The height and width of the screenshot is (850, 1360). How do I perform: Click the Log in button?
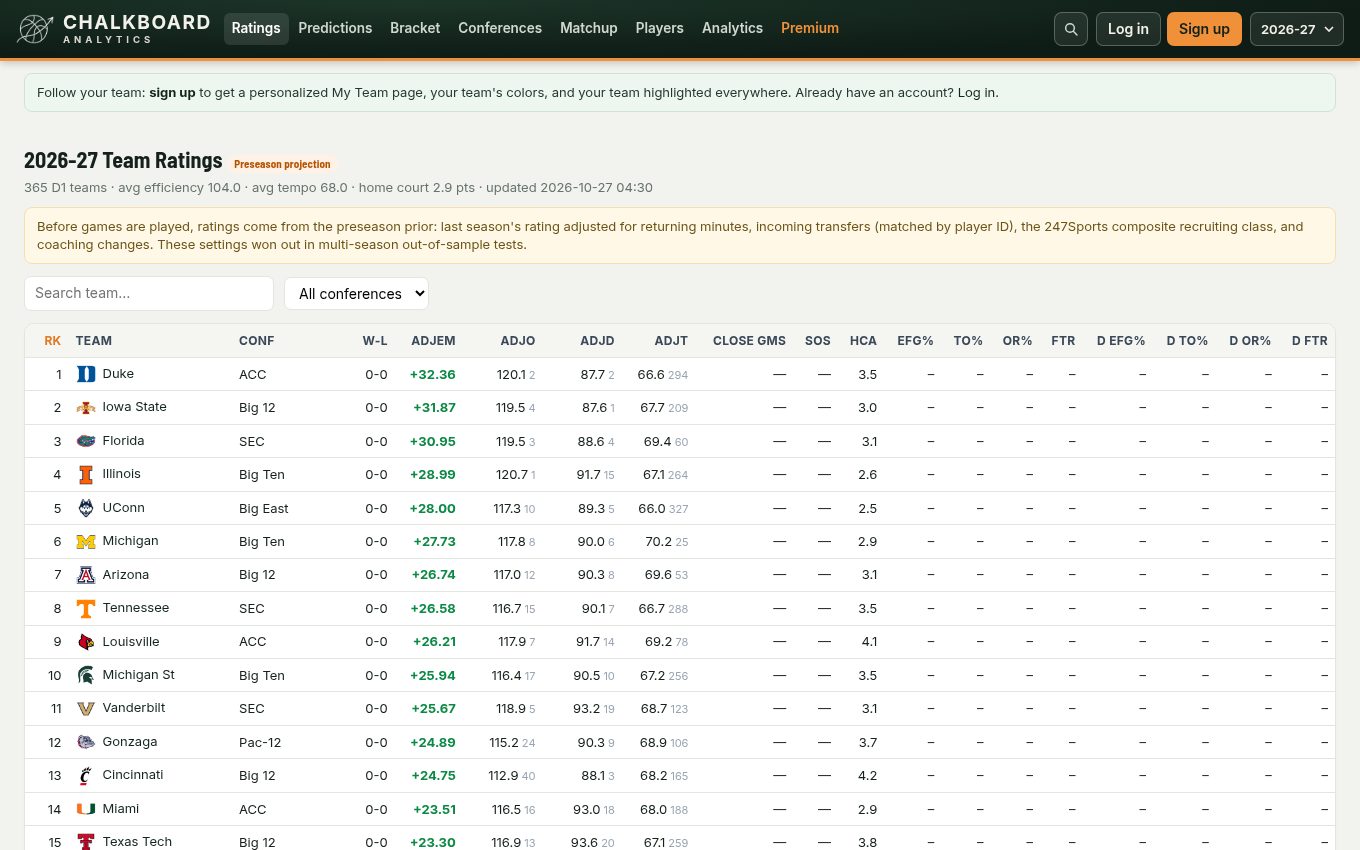pyautogui.click(x=1128, y=29)
